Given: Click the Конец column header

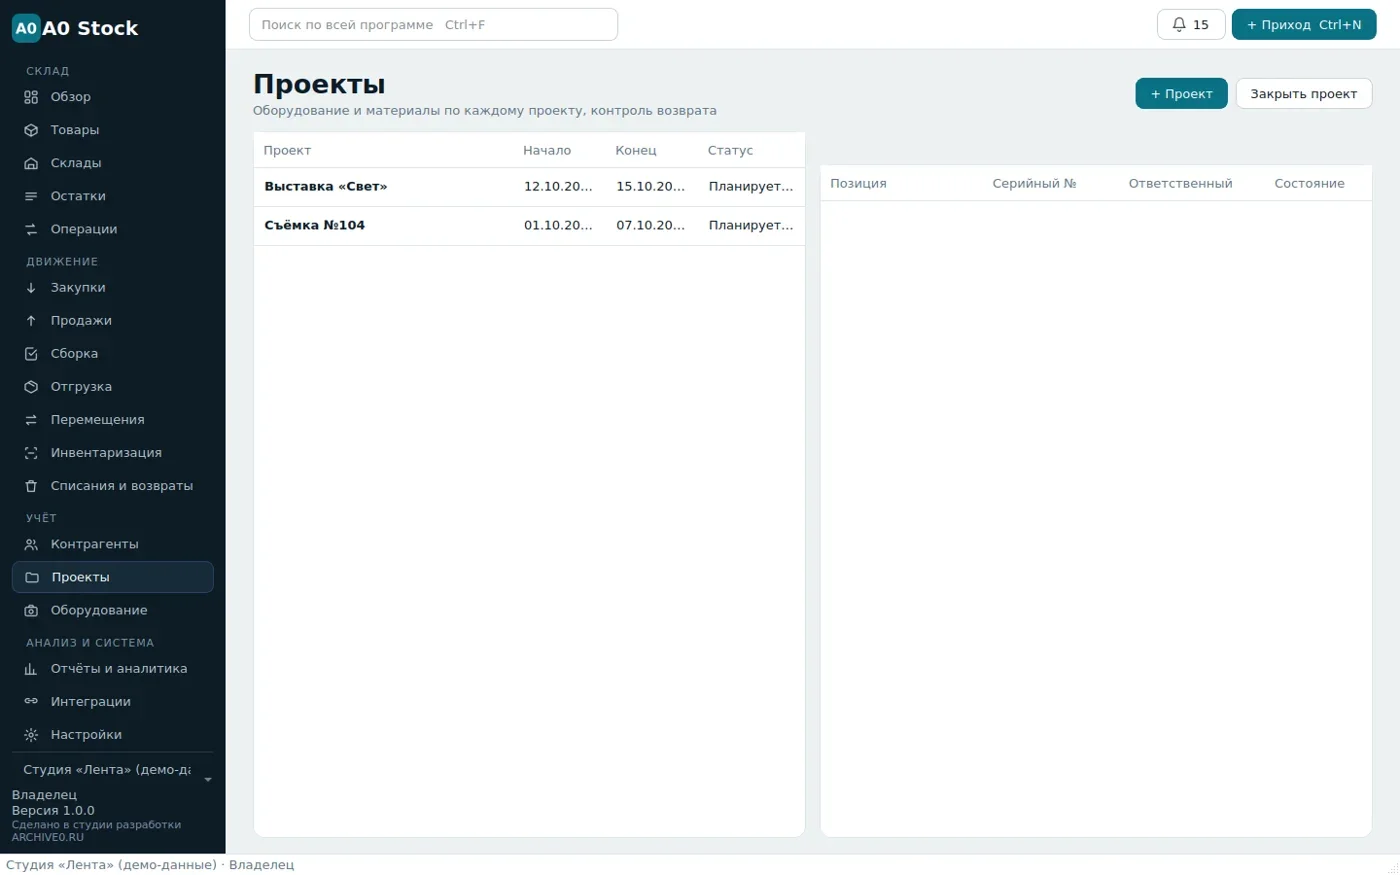Looking at the screenshot, I should pos(636,151).
